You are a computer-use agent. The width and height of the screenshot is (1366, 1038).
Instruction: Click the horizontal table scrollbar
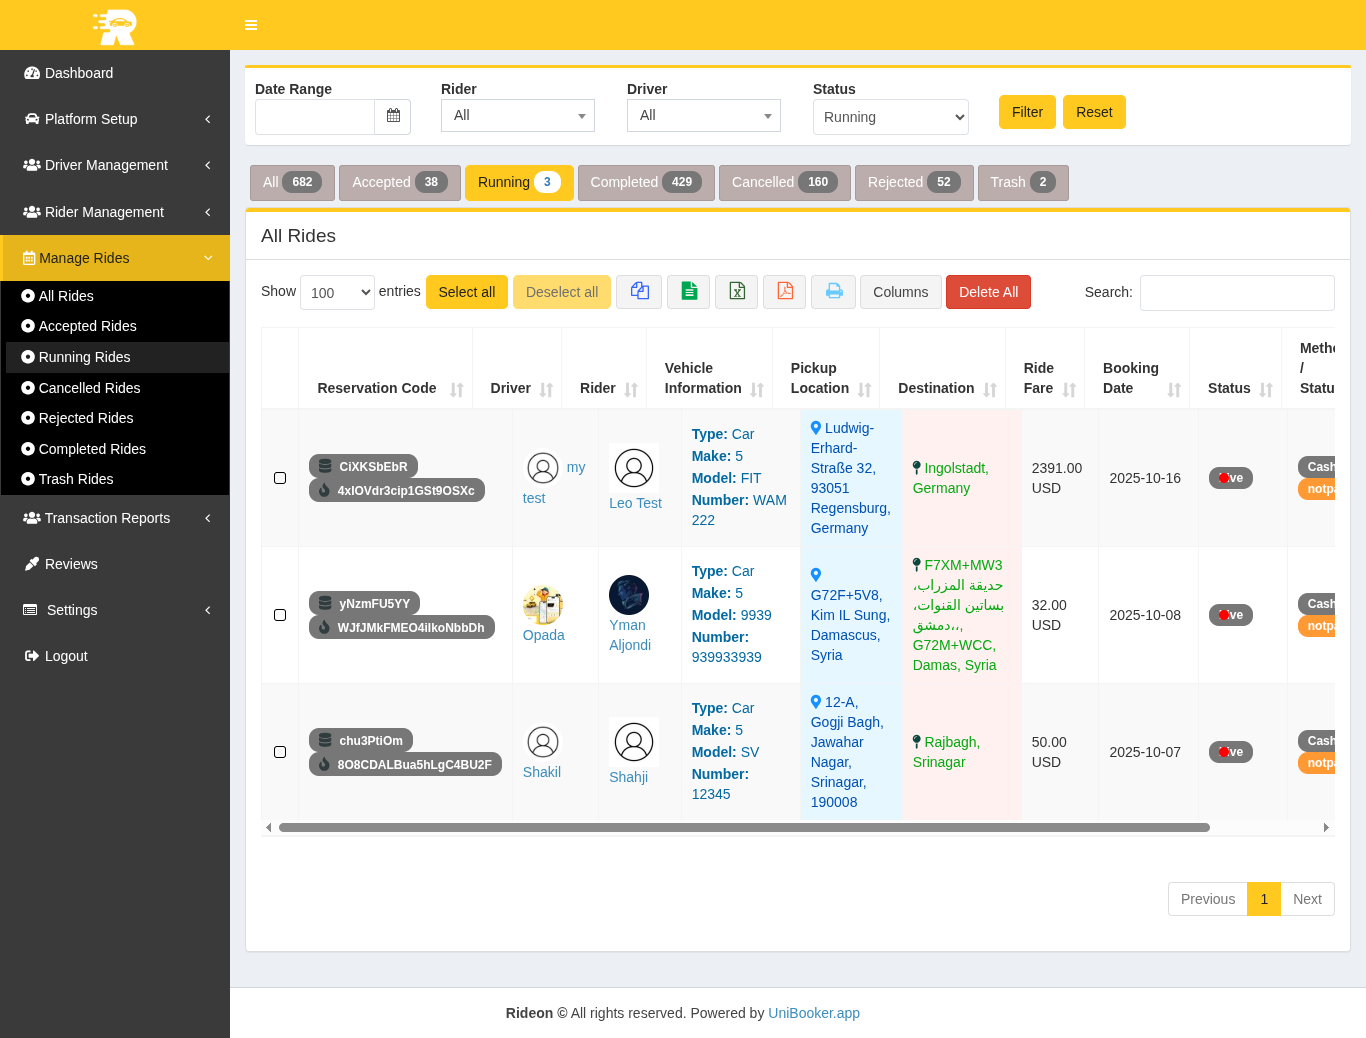(x=743, y=828)
